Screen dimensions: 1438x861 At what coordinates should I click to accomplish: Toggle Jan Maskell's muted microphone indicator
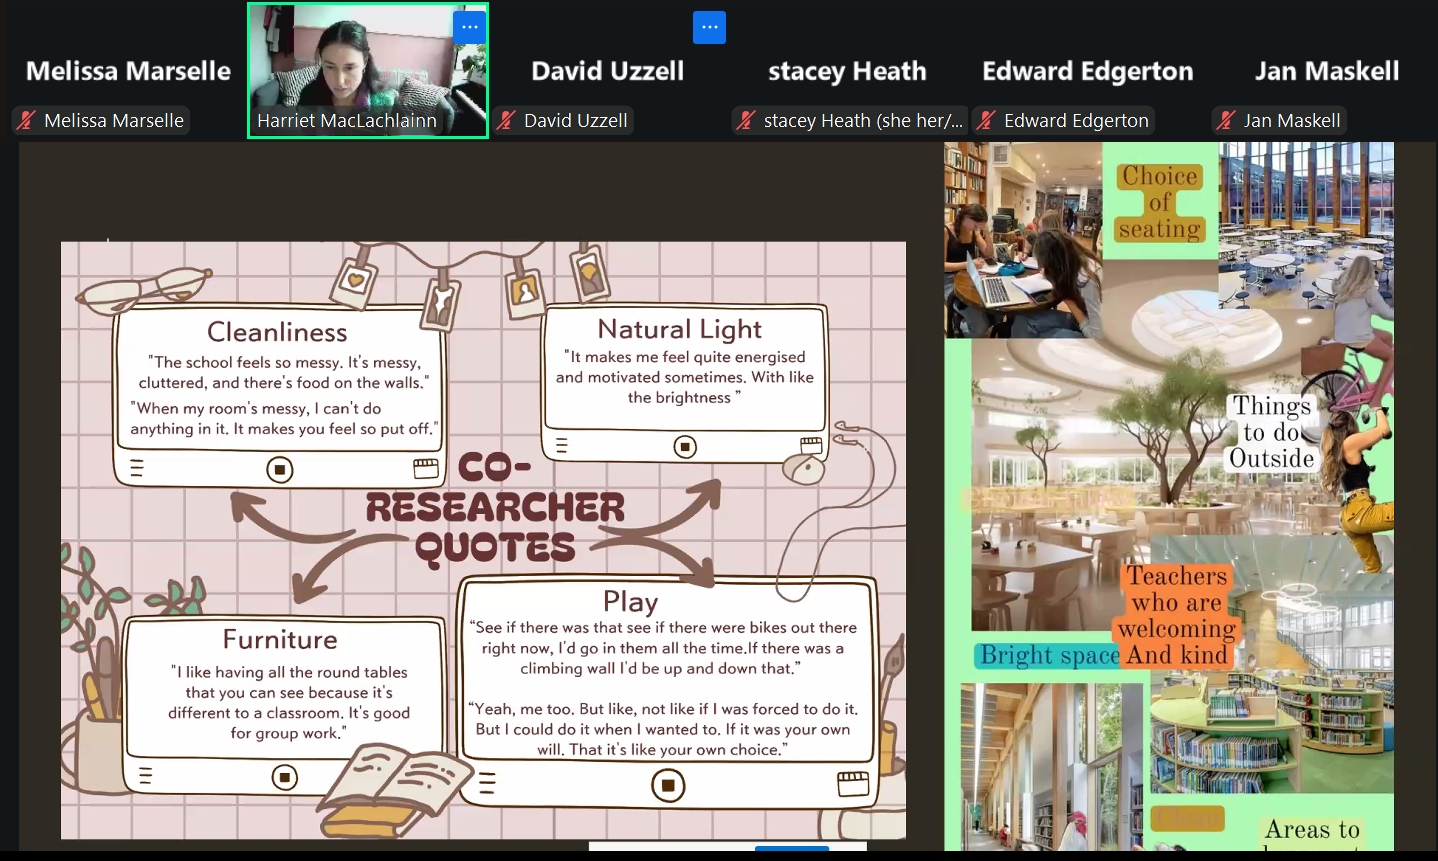point(1226,121)
